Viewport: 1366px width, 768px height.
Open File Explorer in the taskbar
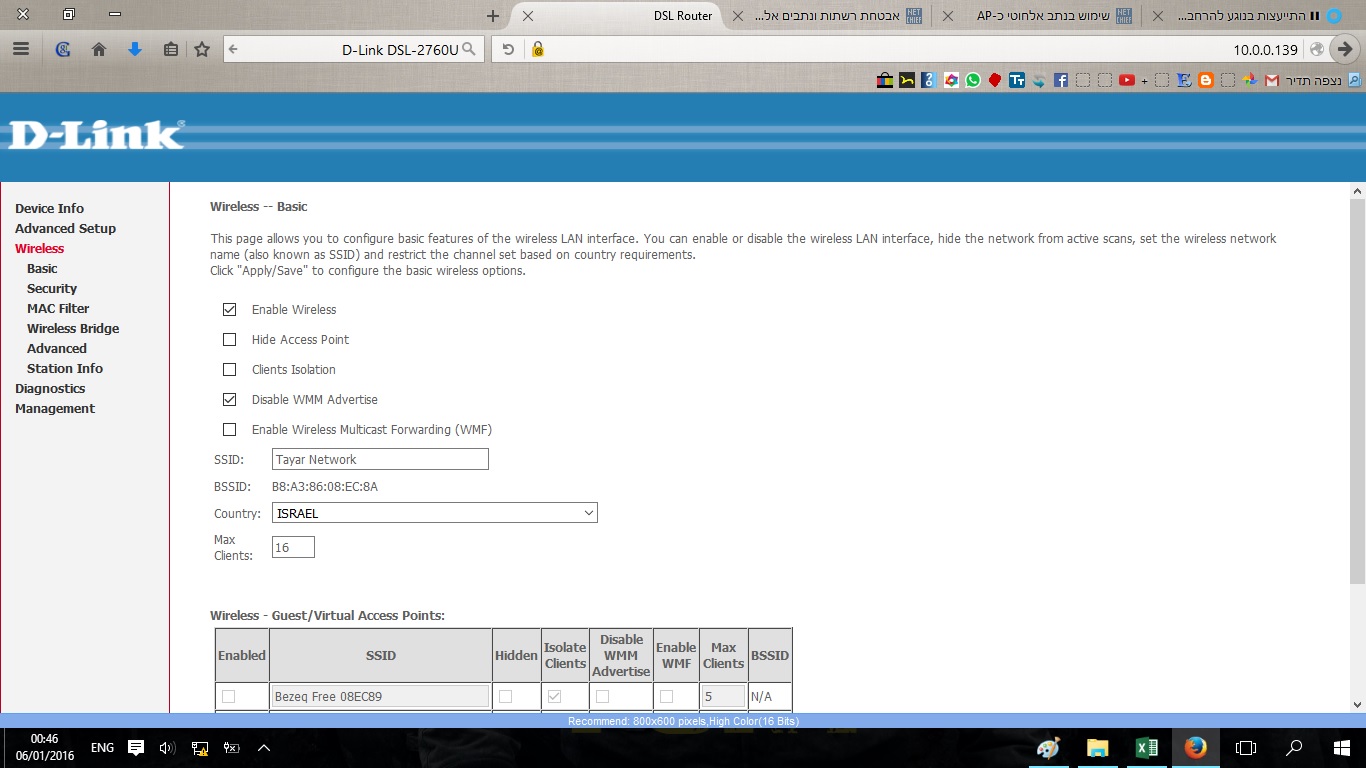coord(1098,748)
